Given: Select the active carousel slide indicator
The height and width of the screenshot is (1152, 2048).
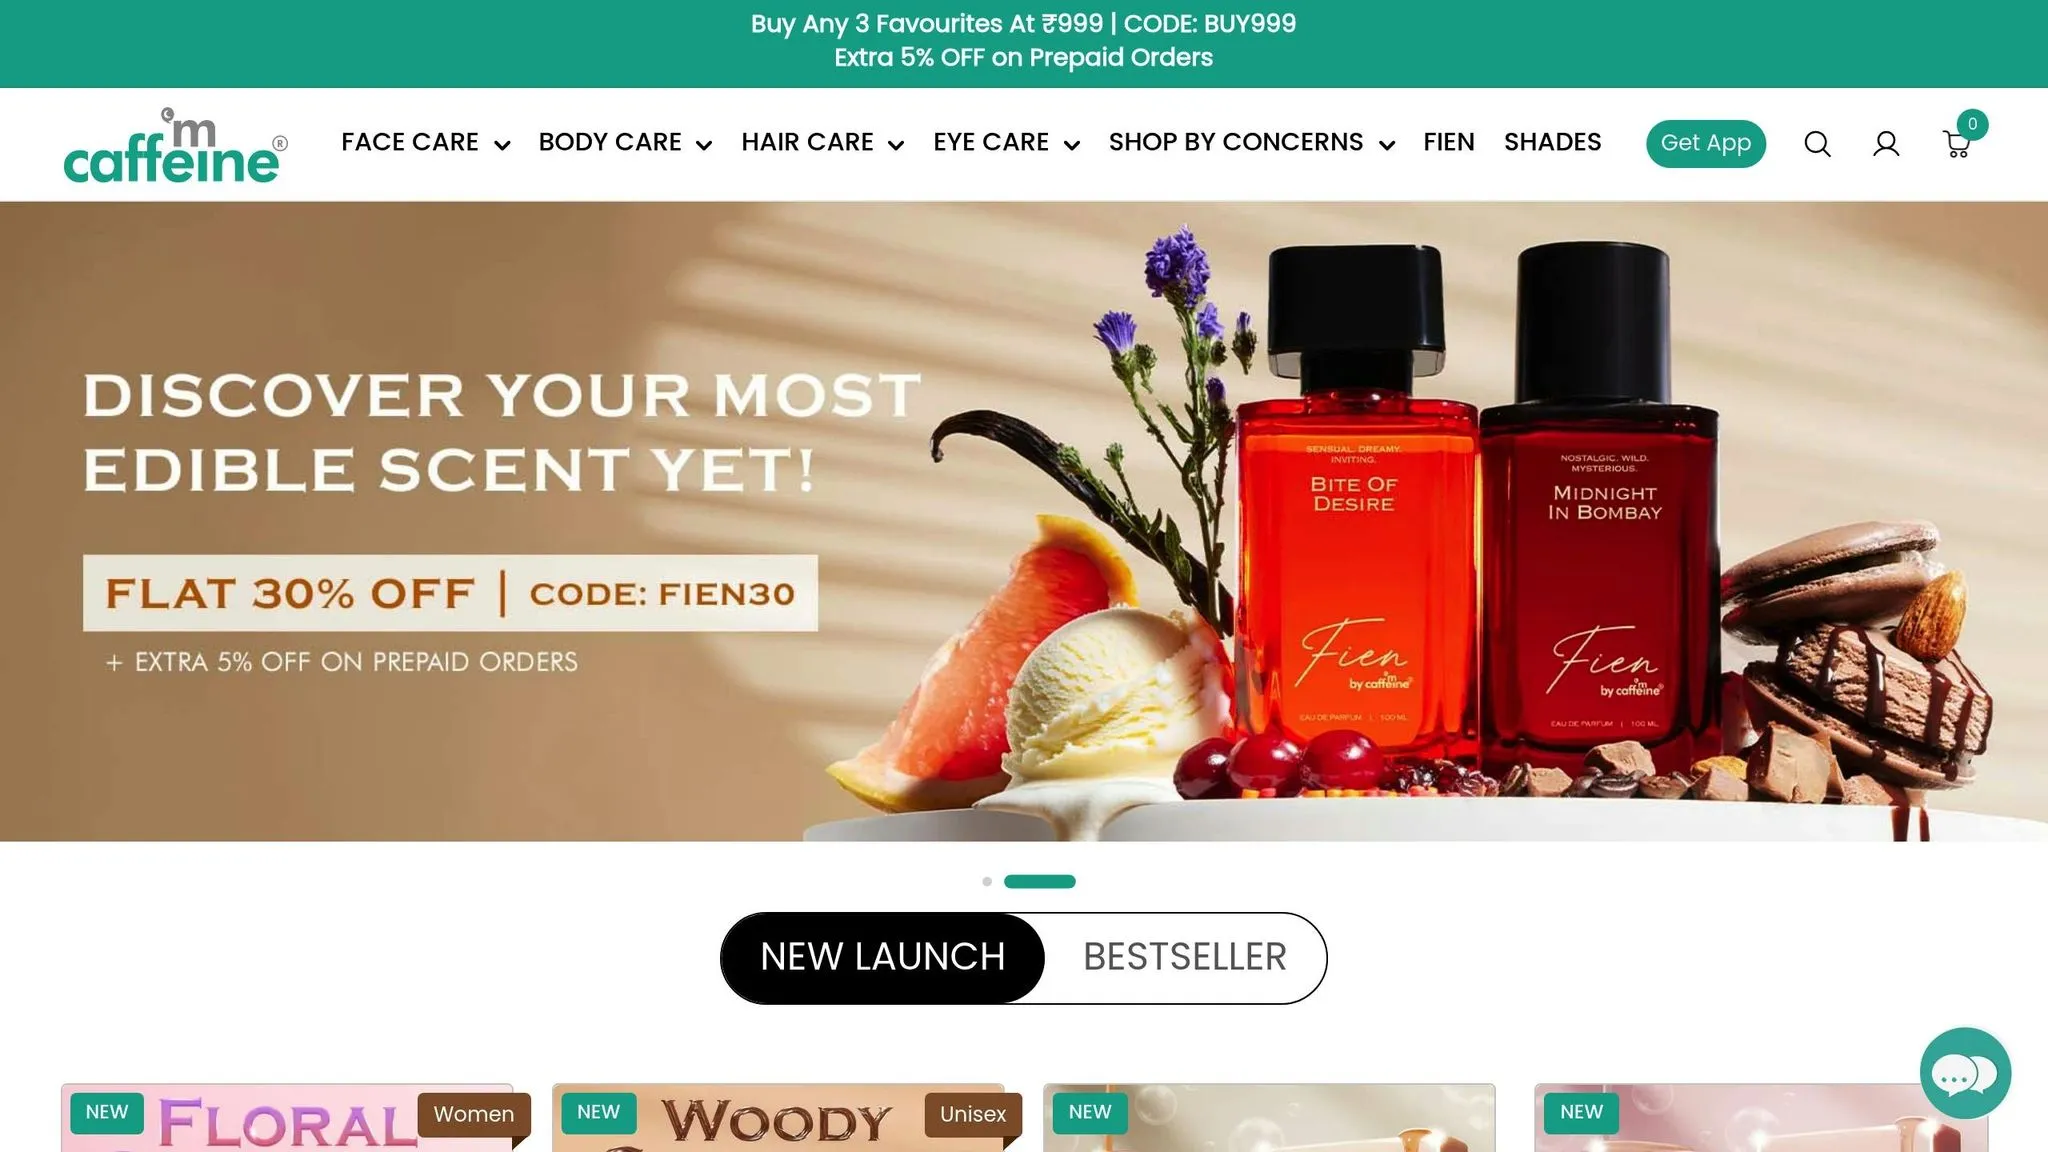Looking at the screenshot, I should point(1040,881).
